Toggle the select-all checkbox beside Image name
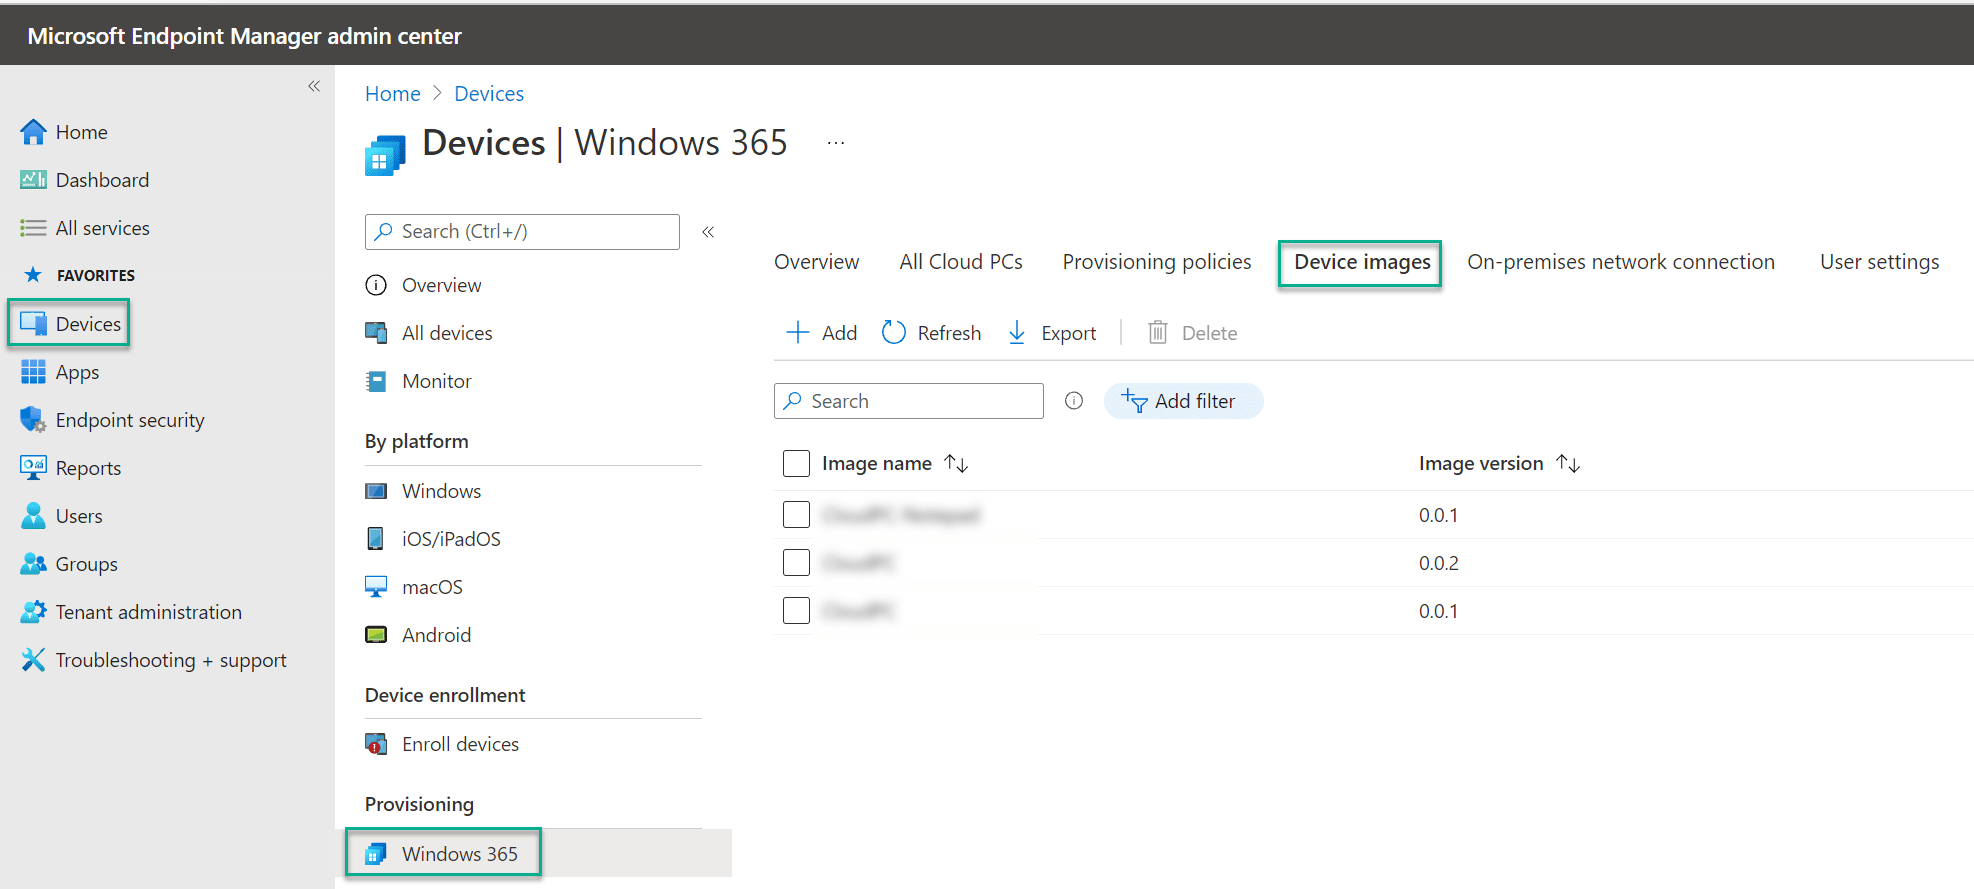Screen dimensions: 1974x889 (x=796, y=463)
